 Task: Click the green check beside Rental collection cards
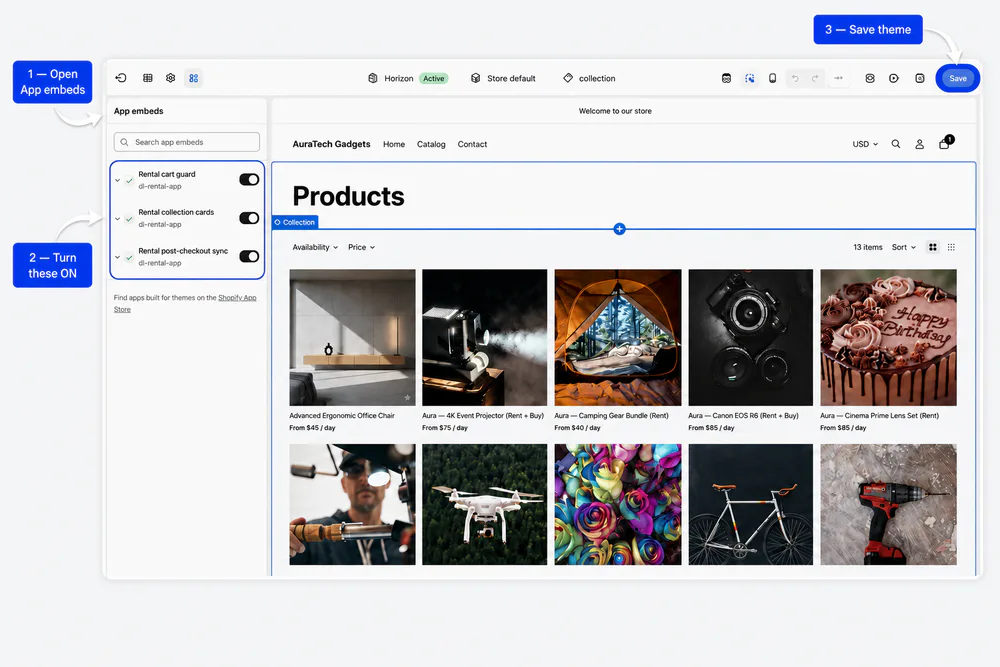129,219
